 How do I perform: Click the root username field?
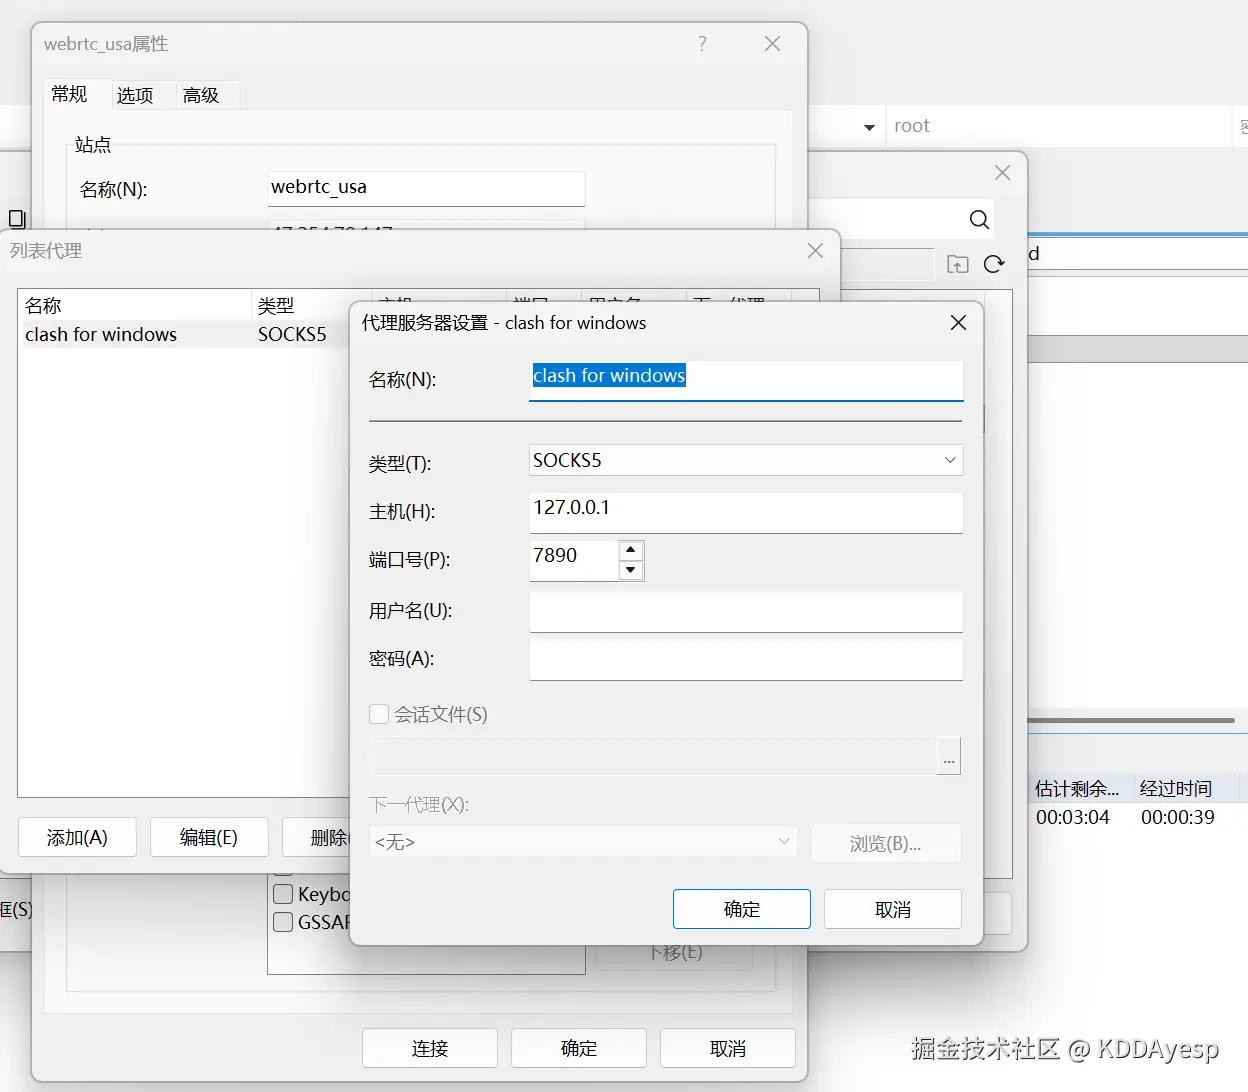(1060, 126)
